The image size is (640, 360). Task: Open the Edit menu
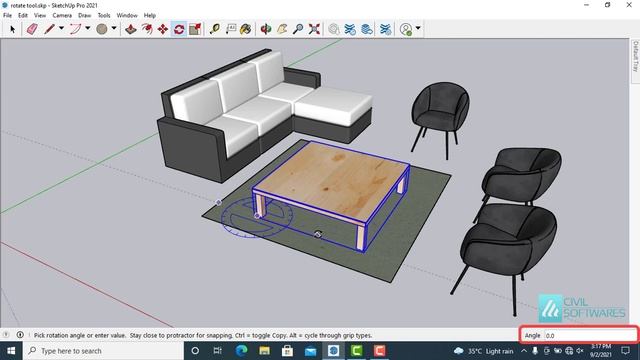click(23, 16)
